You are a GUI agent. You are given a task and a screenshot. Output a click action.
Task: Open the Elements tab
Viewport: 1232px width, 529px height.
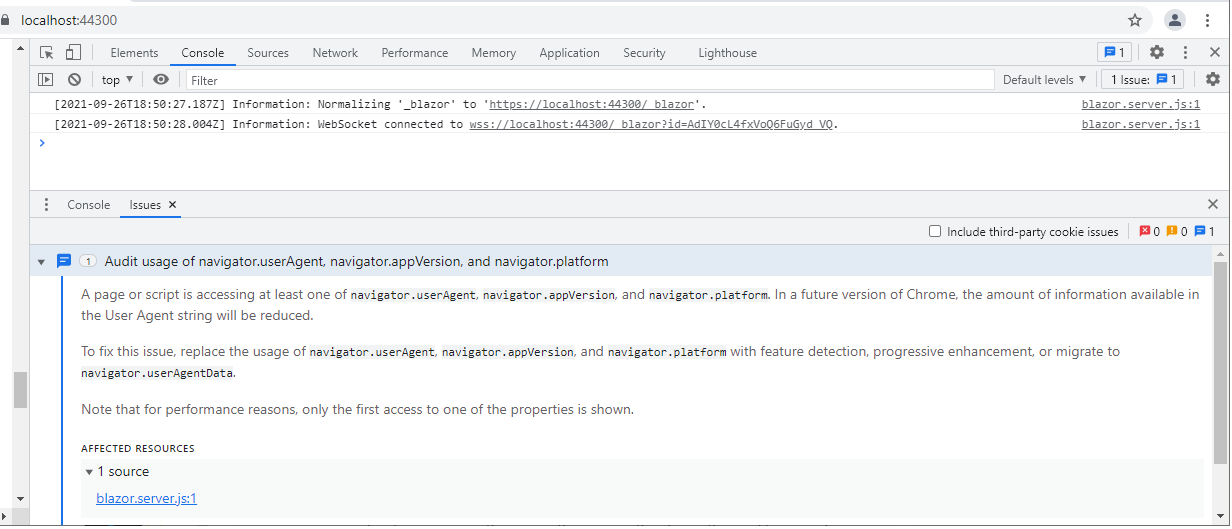coord(134,53)
